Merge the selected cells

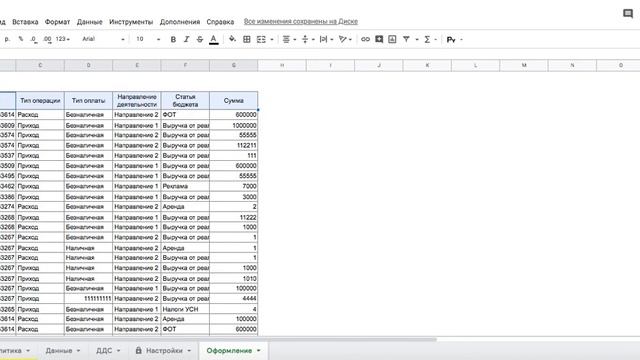point(261,39)
